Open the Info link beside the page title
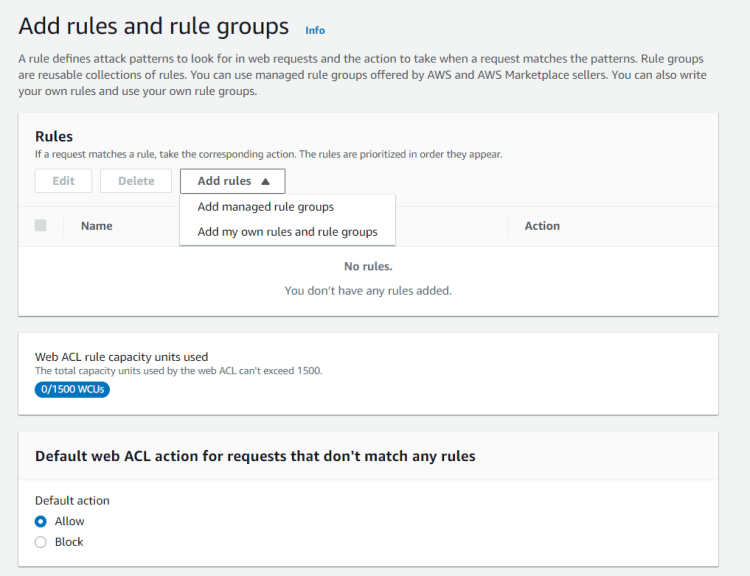 pos(315,30)
